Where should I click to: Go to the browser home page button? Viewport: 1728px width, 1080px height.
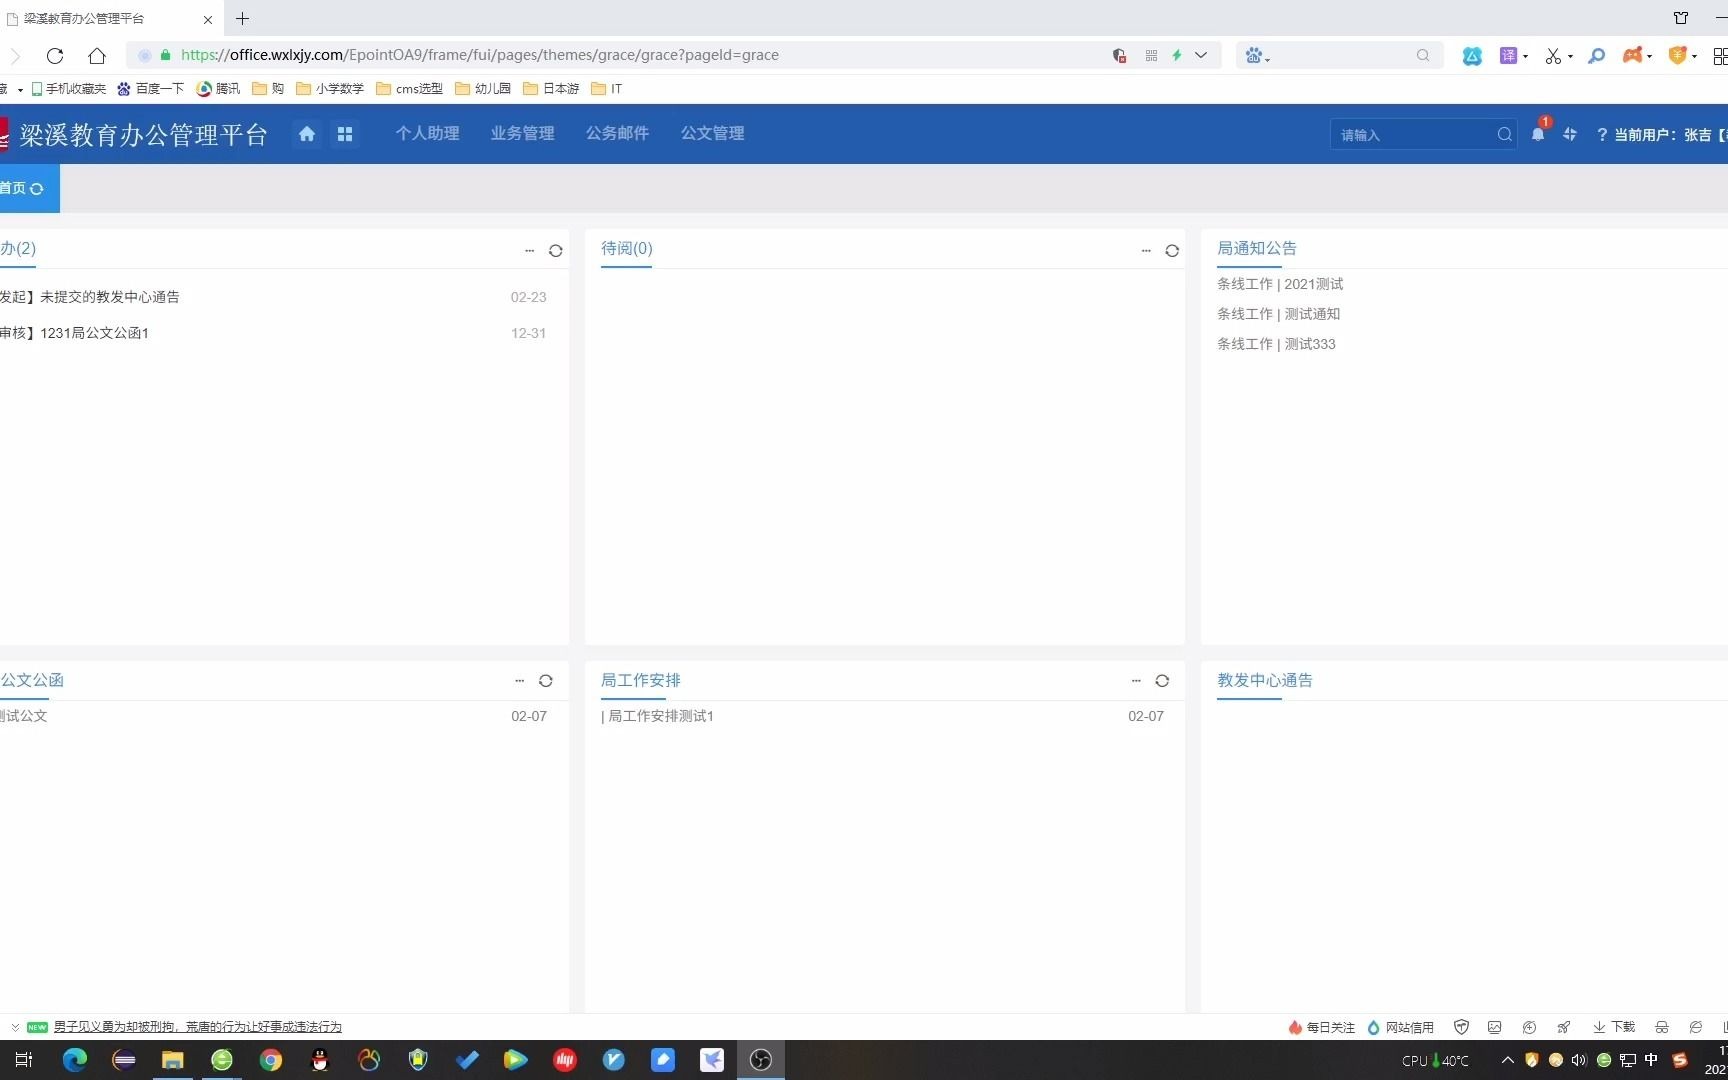click(x=97, y=56)
